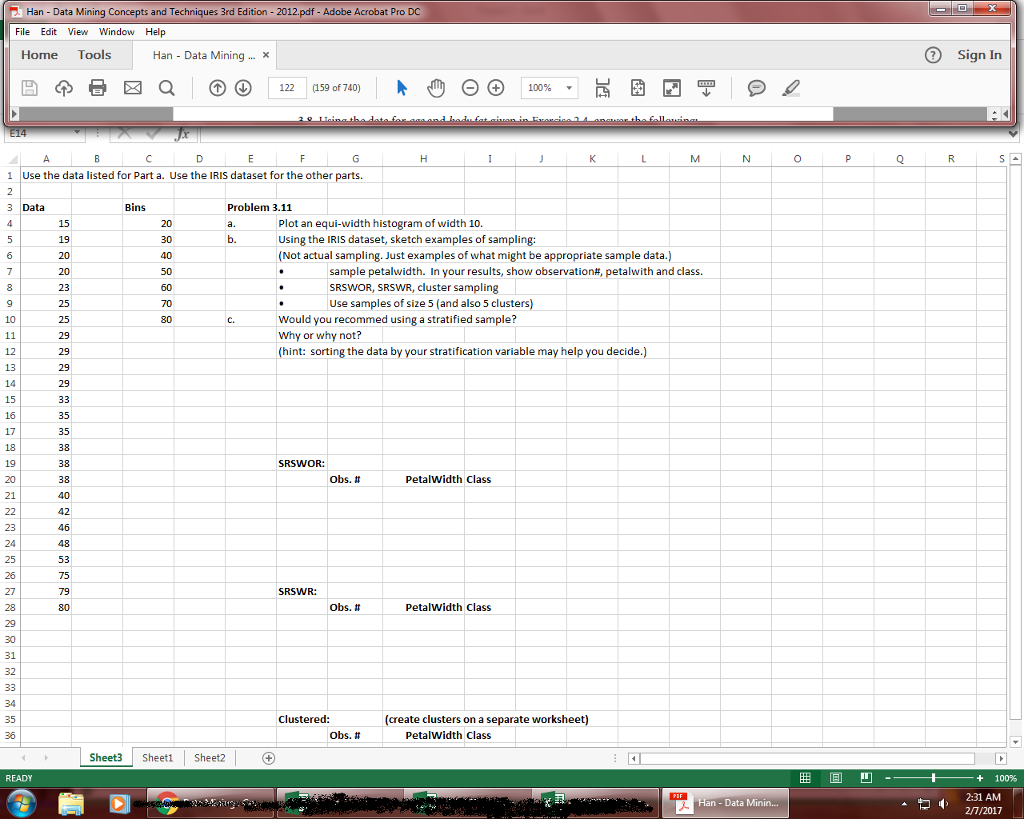Switch to Page Break Preview in Excel
The image size is (1024, 819).
pos(866,777)
